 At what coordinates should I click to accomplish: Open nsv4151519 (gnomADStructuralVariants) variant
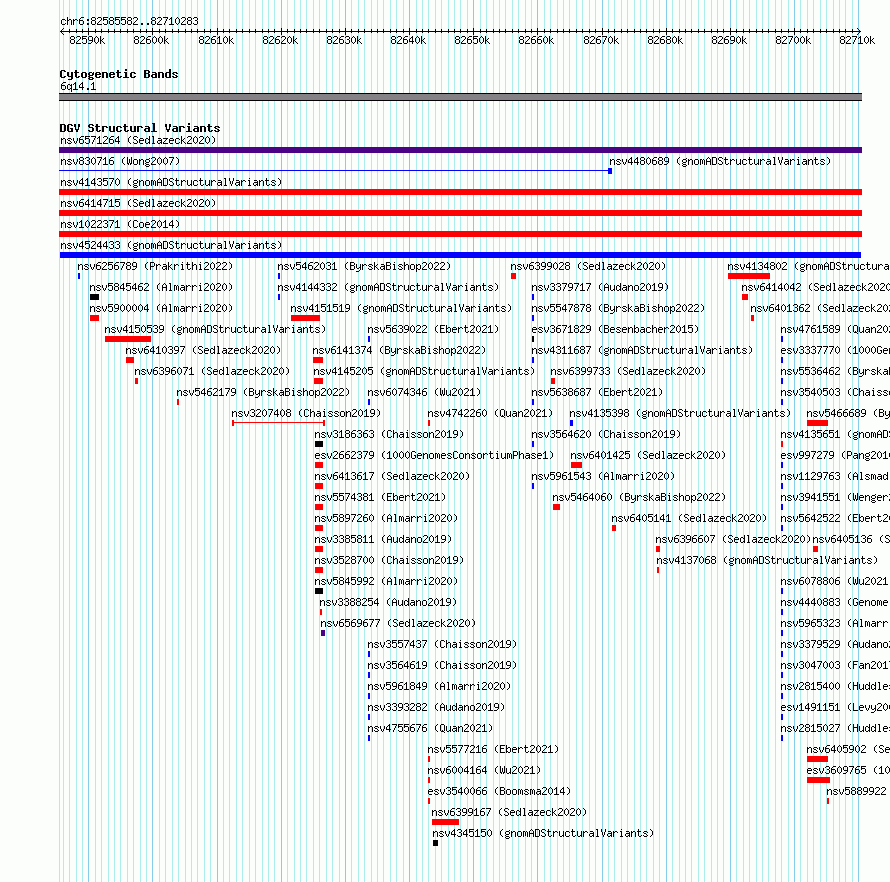[401, 308]
